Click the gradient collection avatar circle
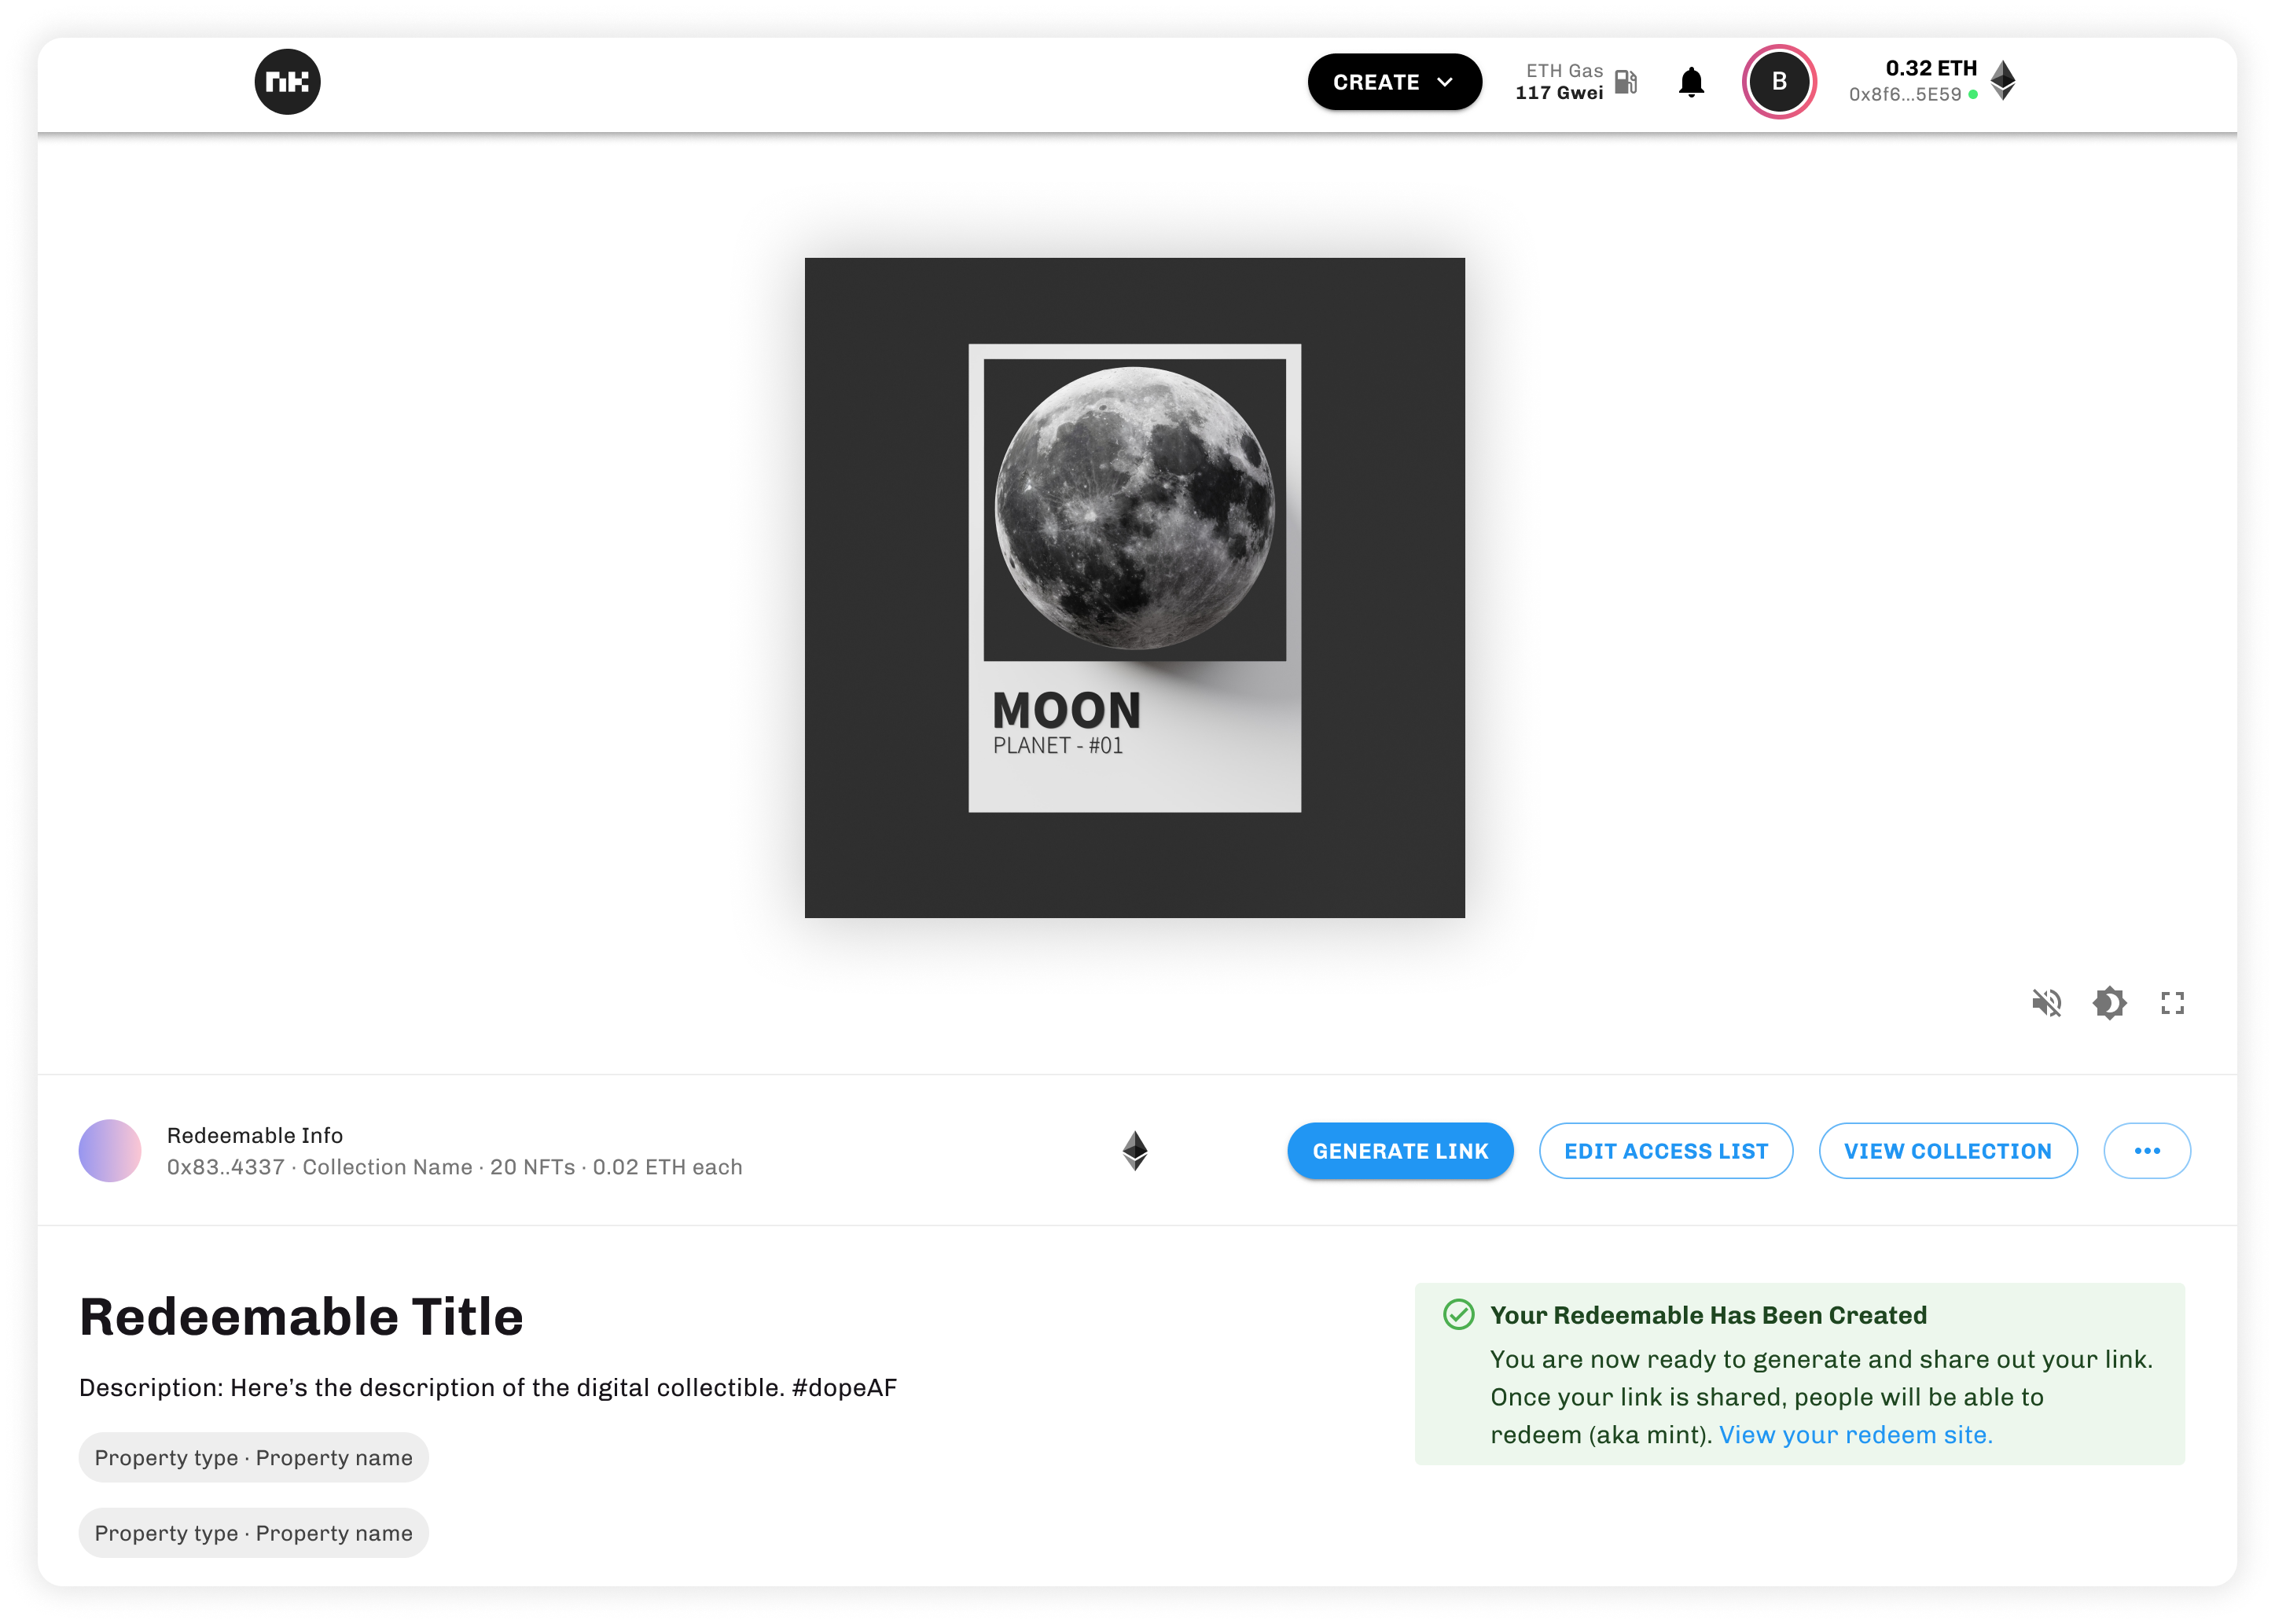 click(x=110, y=1150)
